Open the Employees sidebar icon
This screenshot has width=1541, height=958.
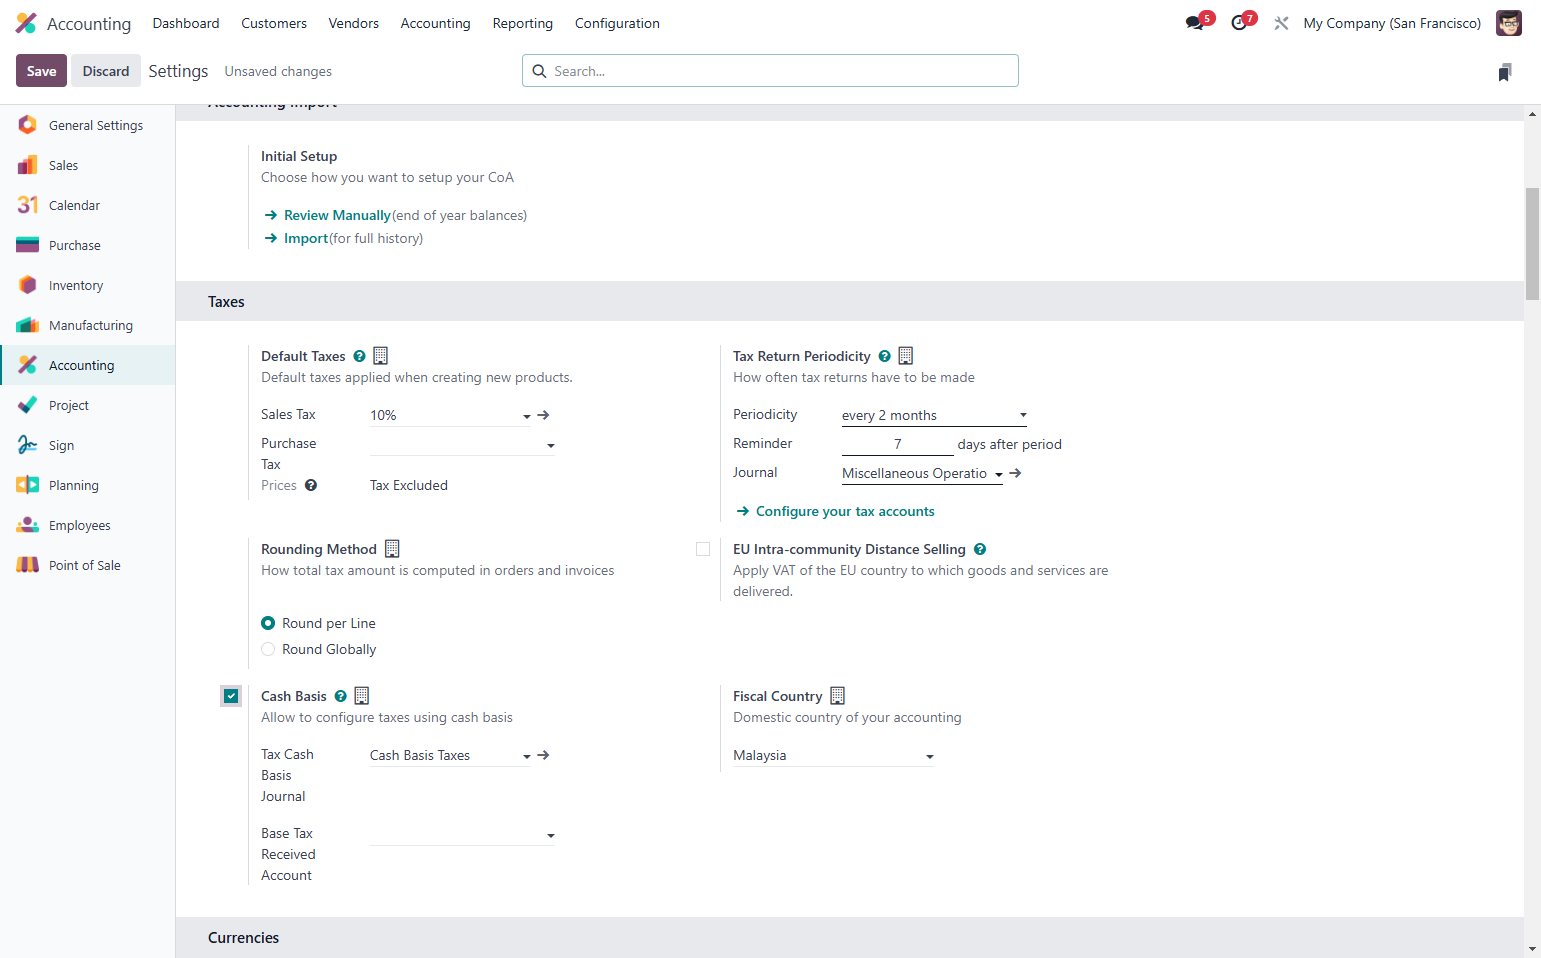[28, 525]
